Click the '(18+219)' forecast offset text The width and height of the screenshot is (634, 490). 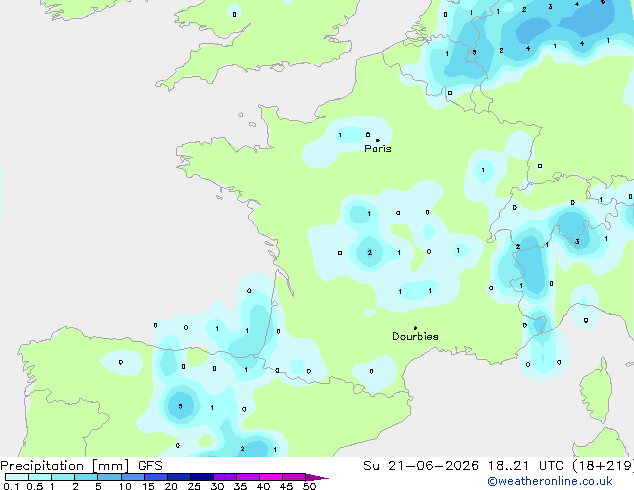pos(603,466)
